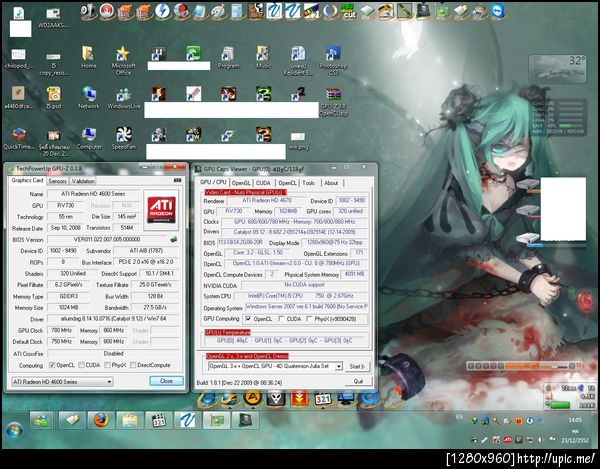Click the Start button in GPU Caps Viewer
This screenshot has height=469, width=600.
(357, 366)
